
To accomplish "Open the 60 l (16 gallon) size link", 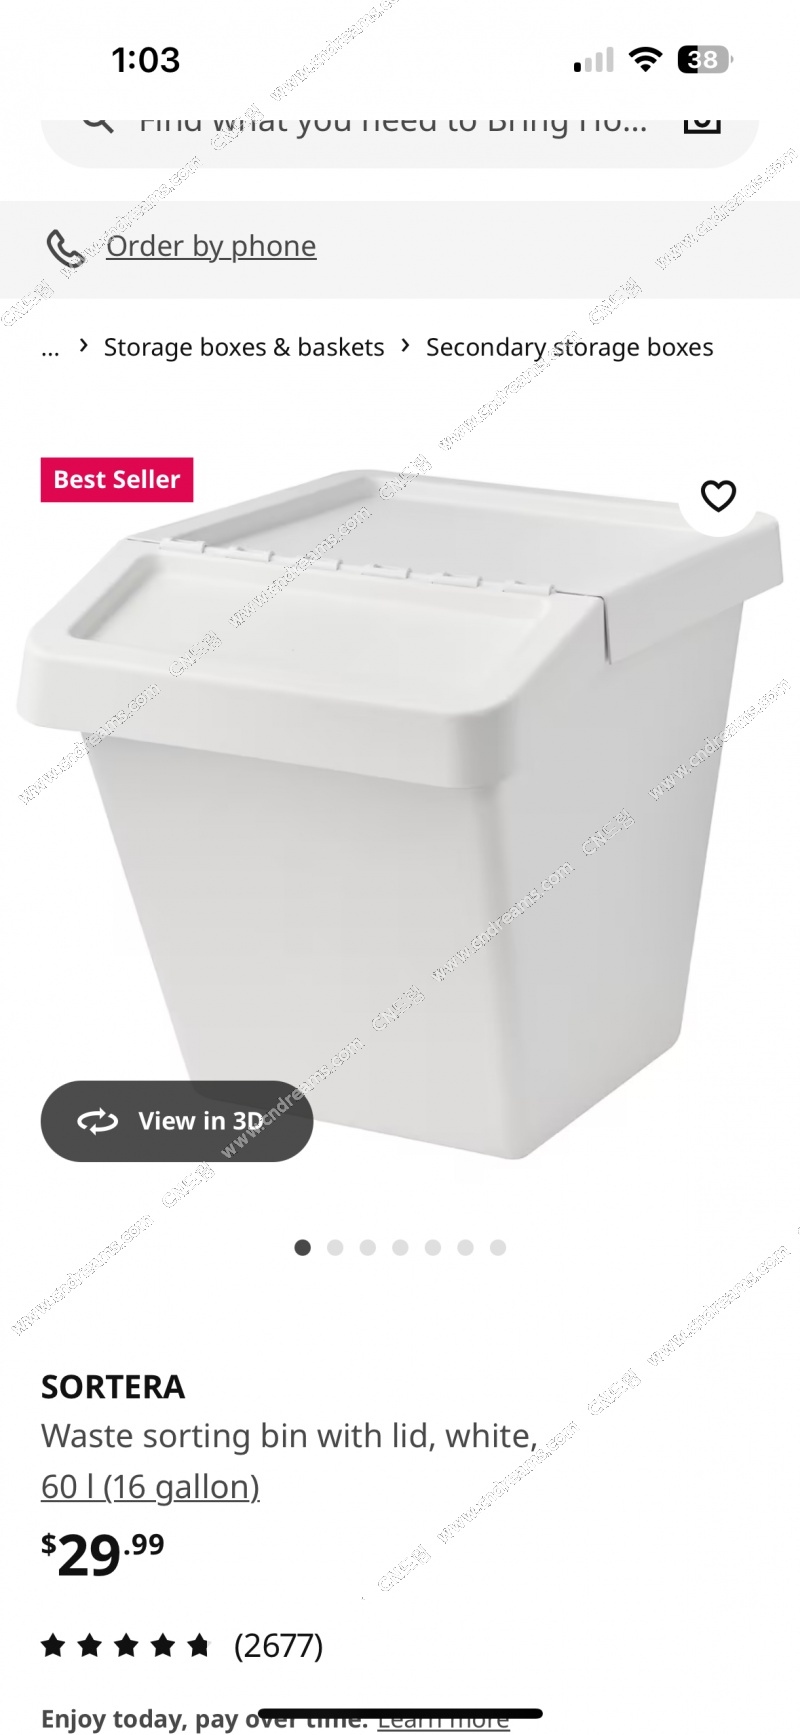I will pos(150,1487).
